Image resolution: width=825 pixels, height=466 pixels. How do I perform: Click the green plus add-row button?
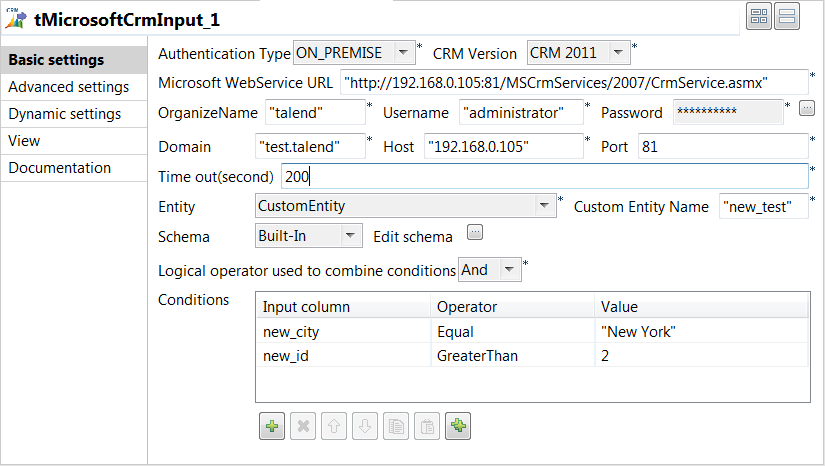tap(271, 426)
